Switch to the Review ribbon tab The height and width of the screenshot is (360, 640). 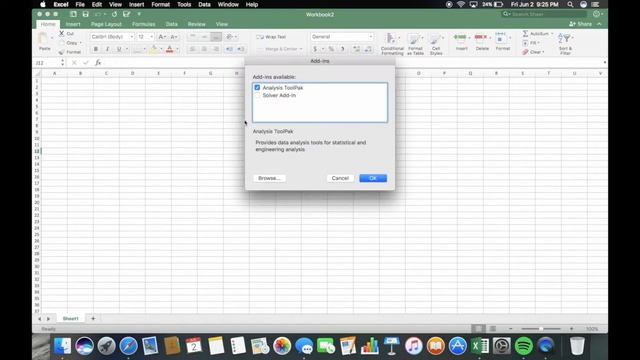[x=196, y=24]
